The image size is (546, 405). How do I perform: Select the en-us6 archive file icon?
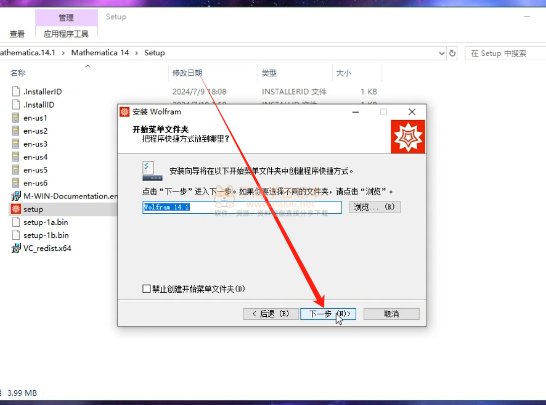(16, 183)
